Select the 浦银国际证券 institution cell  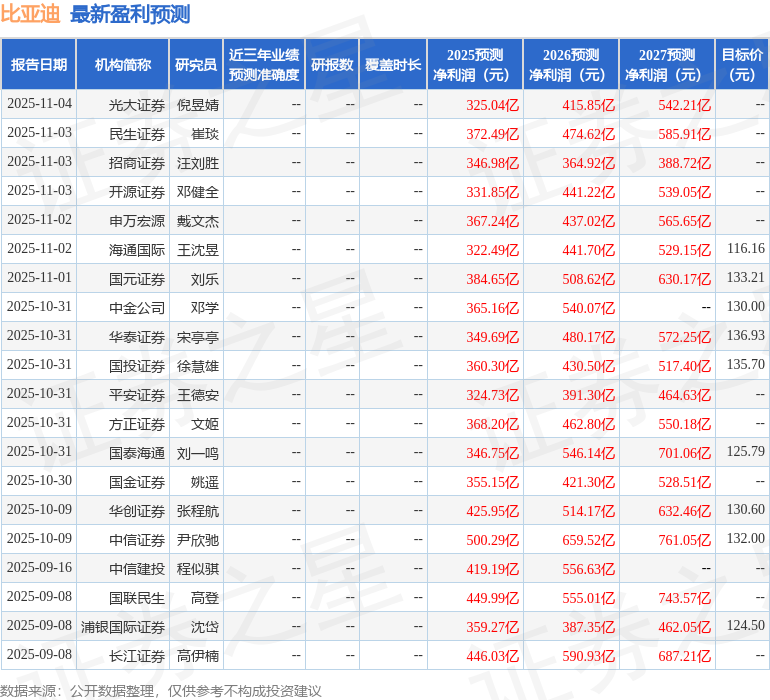pyautogui.click(x=123, y=626)
